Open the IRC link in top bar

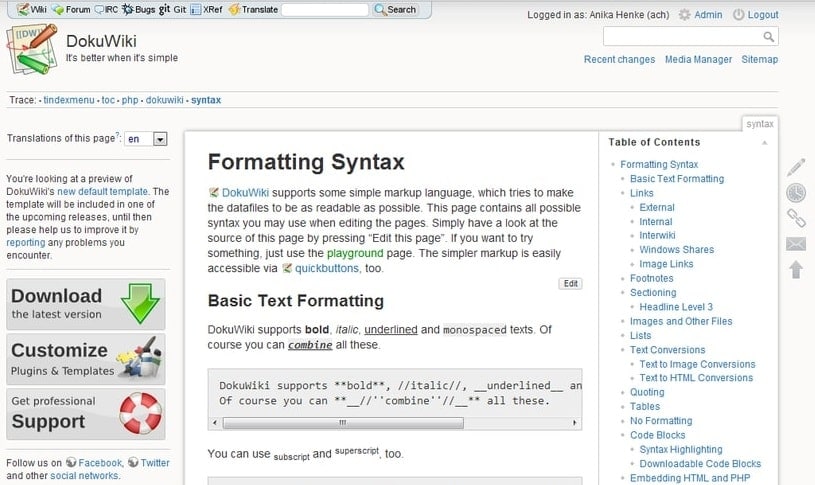[x=107, y=9]
